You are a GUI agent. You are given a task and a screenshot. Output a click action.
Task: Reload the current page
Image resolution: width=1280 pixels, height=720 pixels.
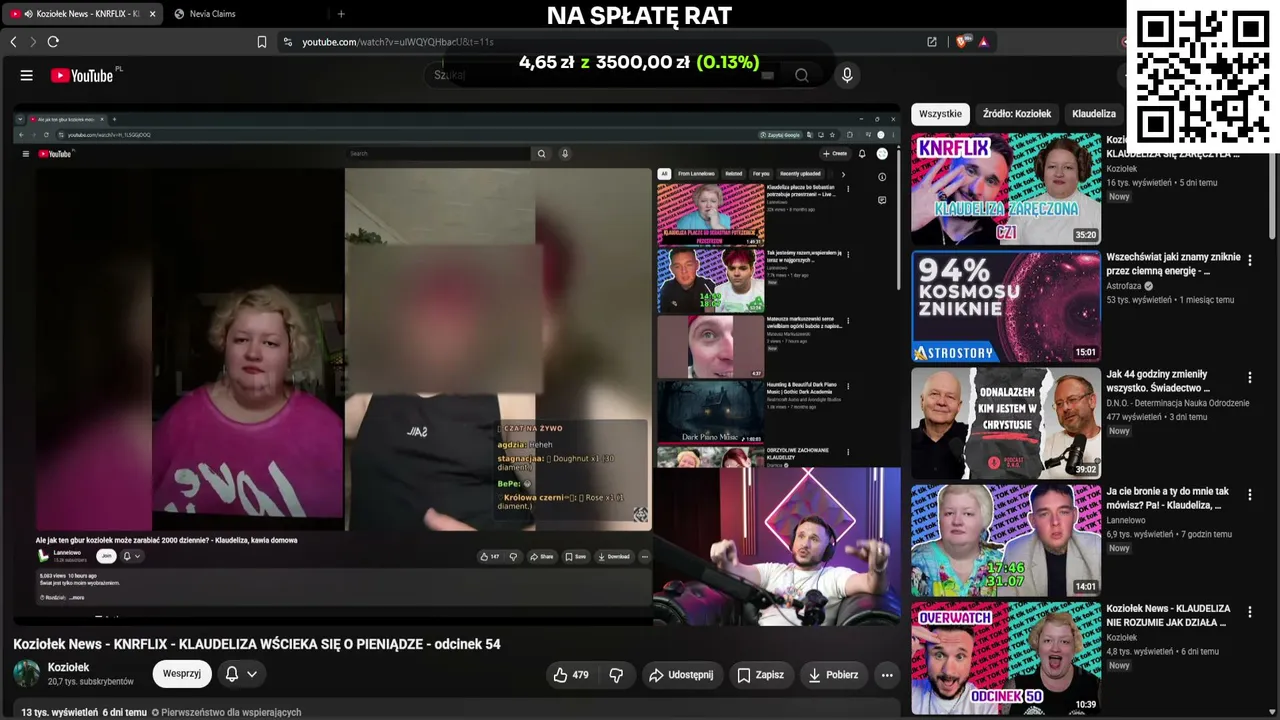pos(53,42)
